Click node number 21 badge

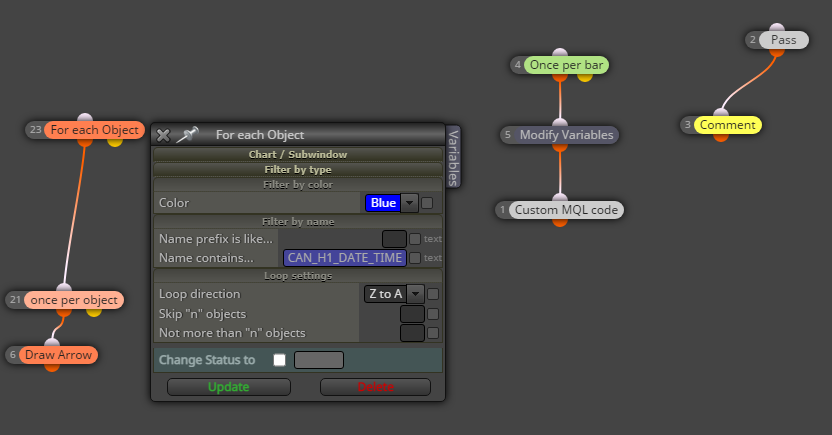pos(15,300)
